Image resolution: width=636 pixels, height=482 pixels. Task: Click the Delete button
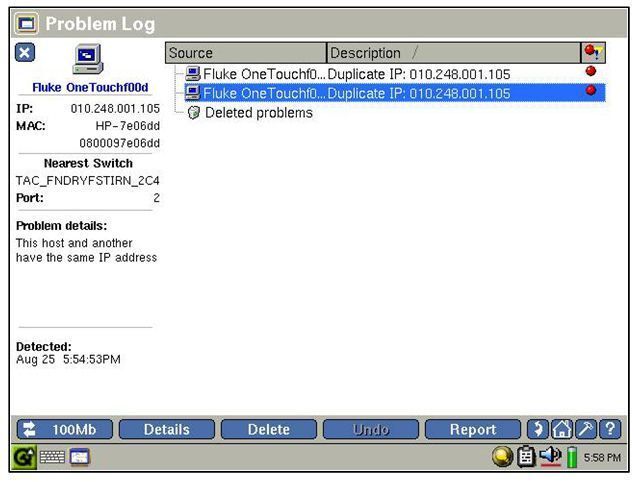tap(269, 429)
